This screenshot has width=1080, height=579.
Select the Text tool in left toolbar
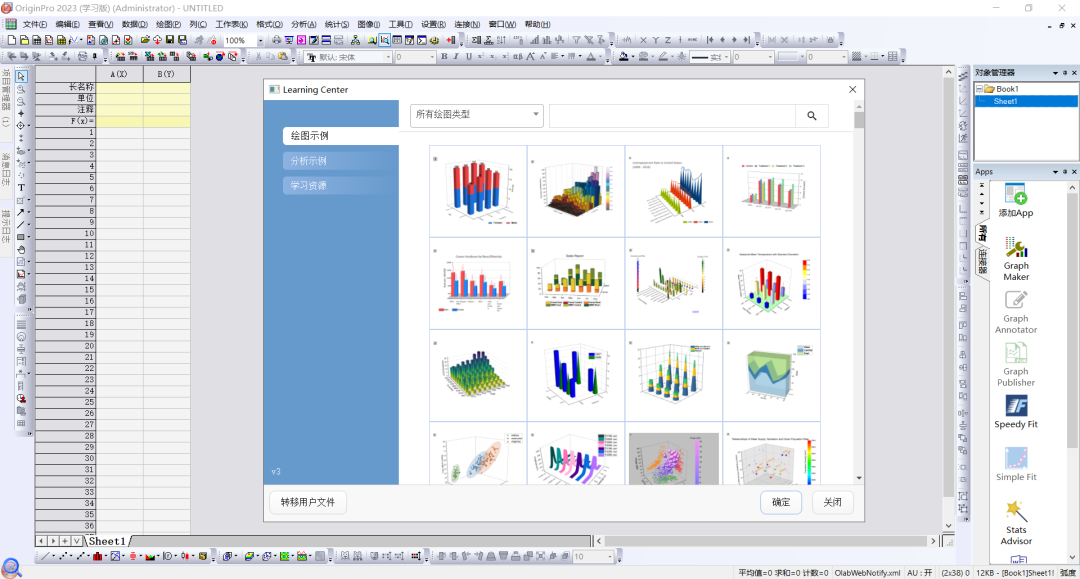click(21, 187)
